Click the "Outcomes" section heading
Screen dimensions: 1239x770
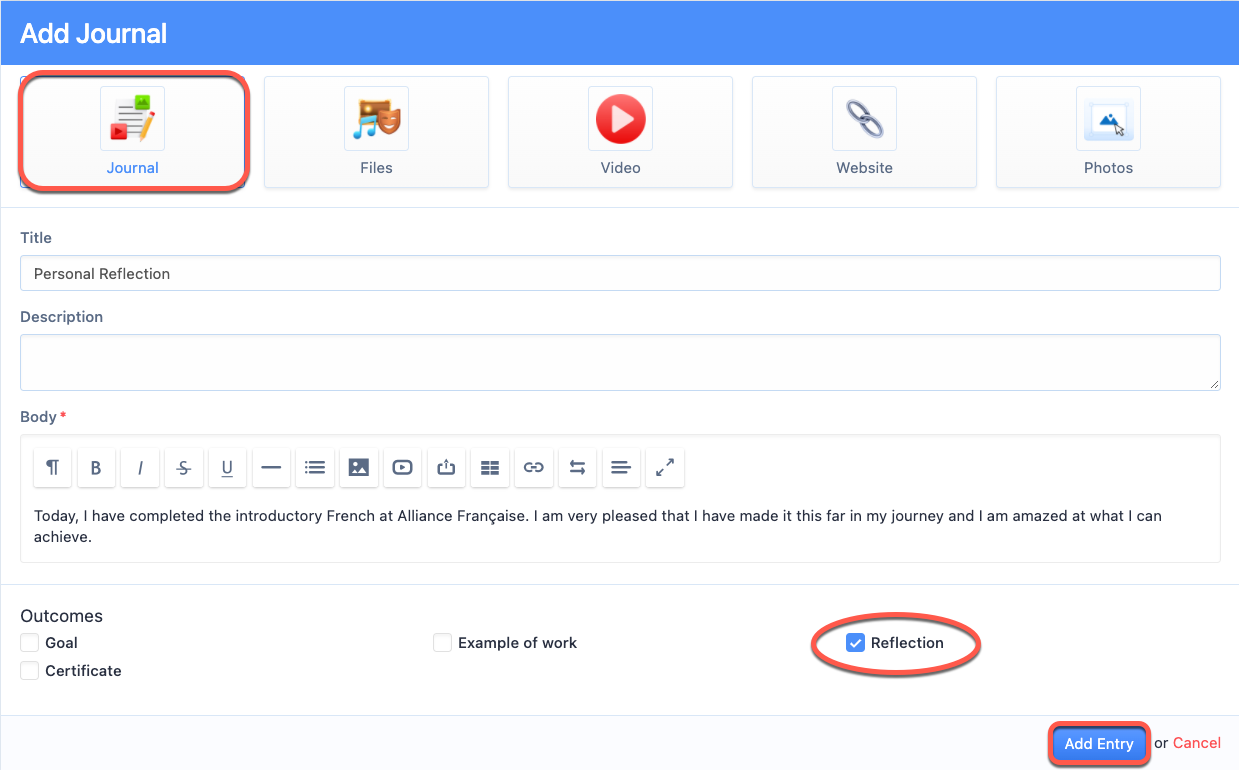[x=62, y=616]
